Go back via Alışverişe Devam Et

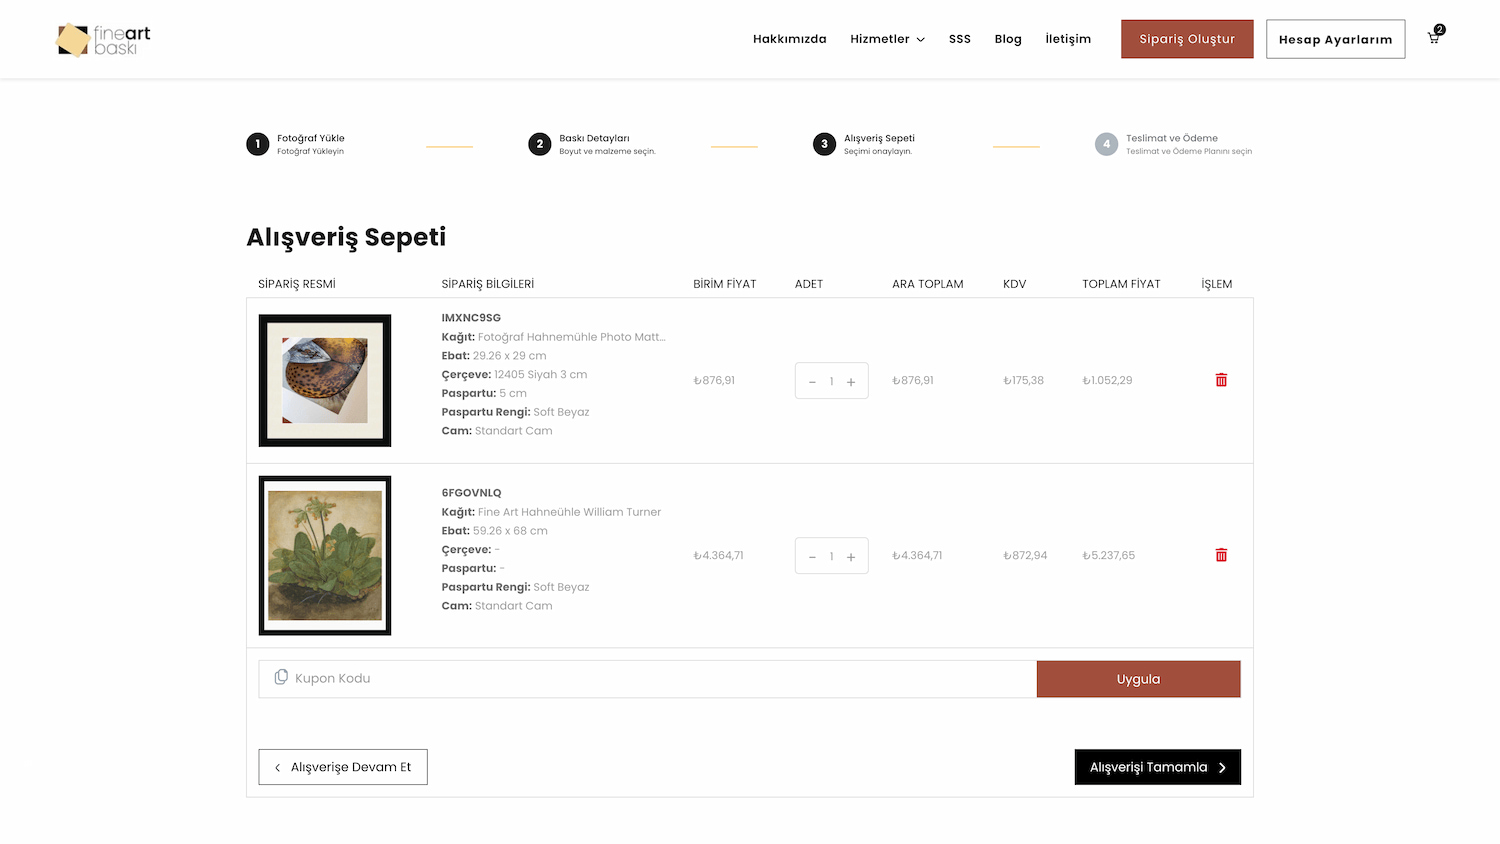click(x=343, y=767)
